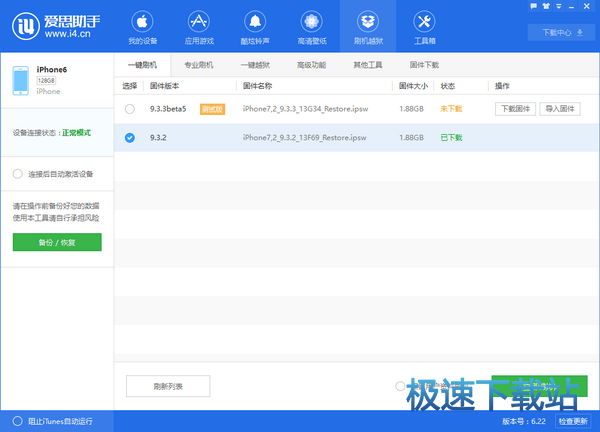Enable 连接后自动激活设备 option
600x432 pixels.
(x=18, y=174)
